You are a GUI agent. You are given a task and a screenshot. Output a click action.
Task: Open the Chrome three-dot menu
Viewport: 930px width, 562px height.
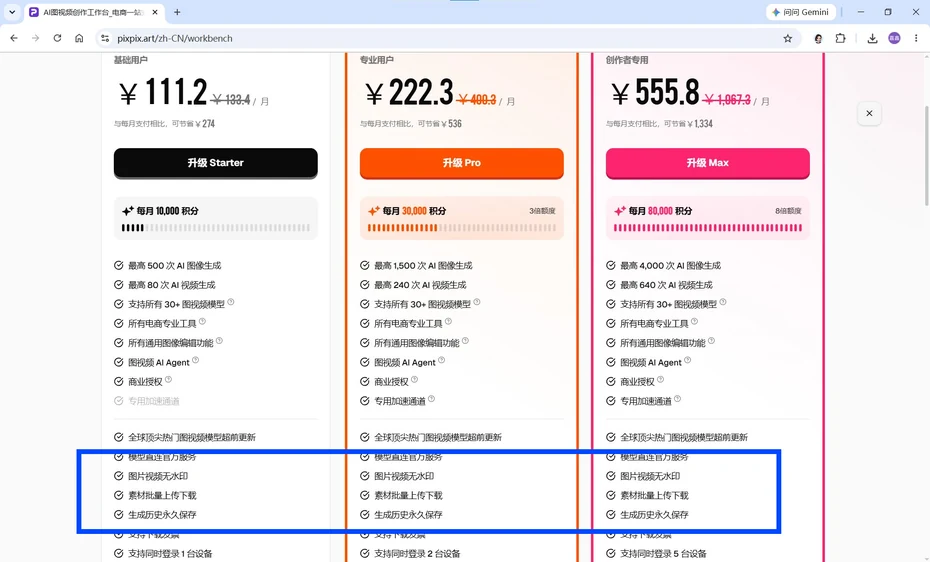[x=916, y=38]
